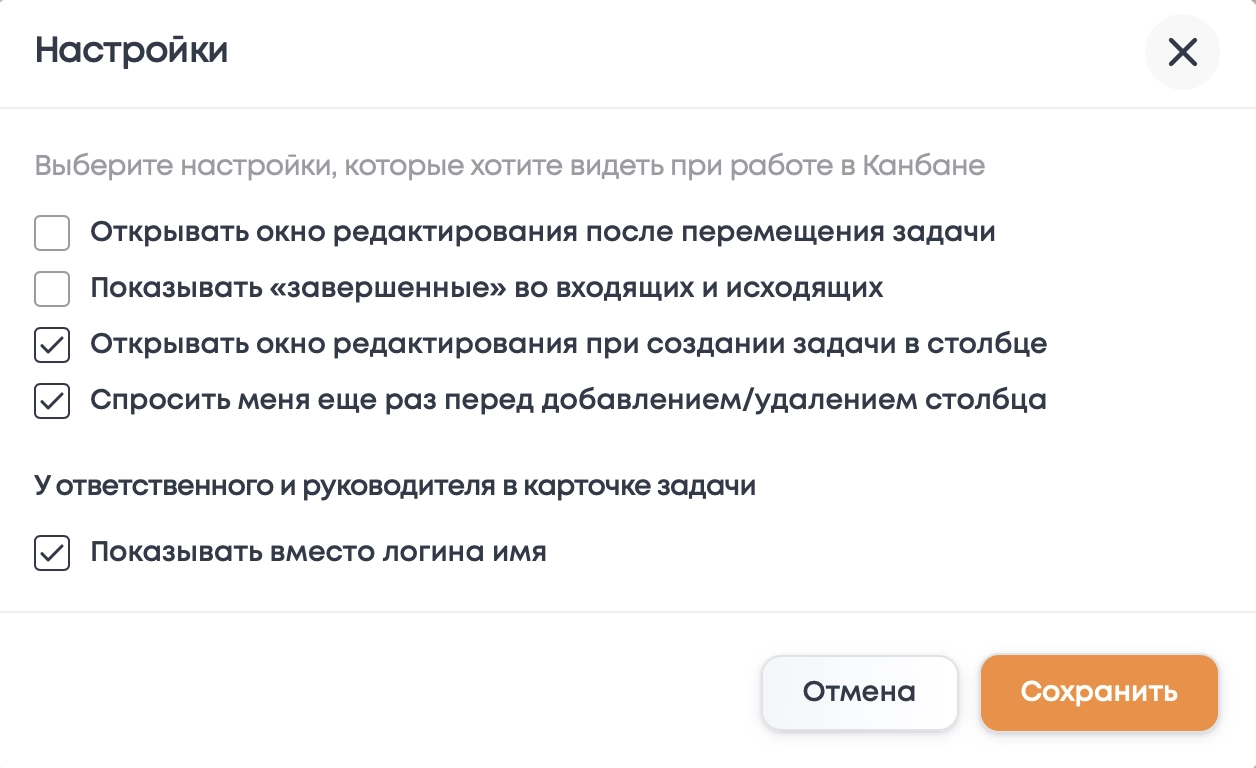Uncheck edit window on task creation checkbox
Image resolution: width=1256 pixels, height=768 pixels.
[52, 346]
